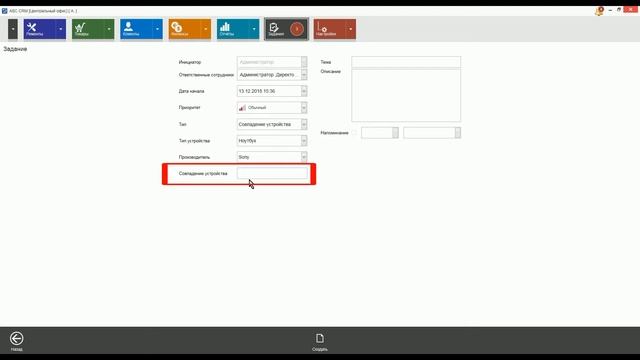
Task: Click the Назад label in the bottom bar
Action: tap(17, 349)
